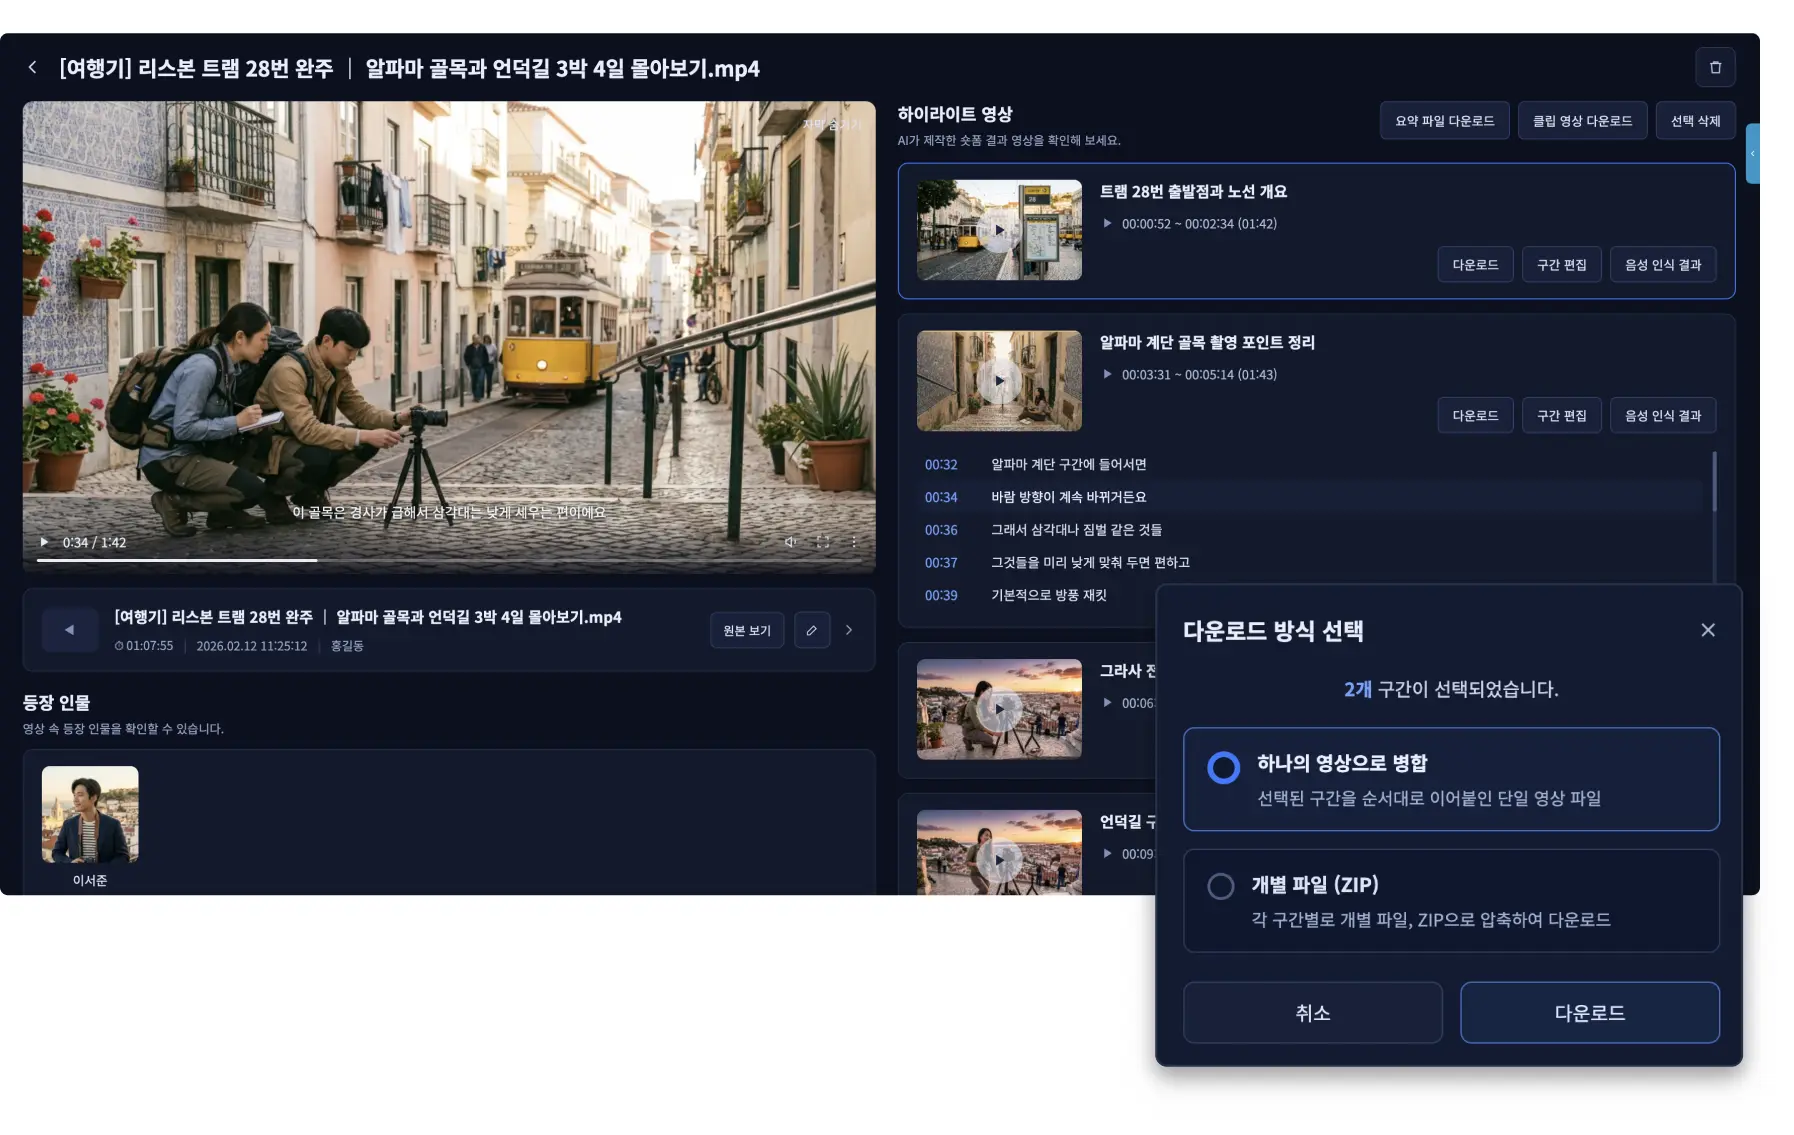Click 구간 편집 for 알파마 계단 골목 clip

coord(1561,416)
